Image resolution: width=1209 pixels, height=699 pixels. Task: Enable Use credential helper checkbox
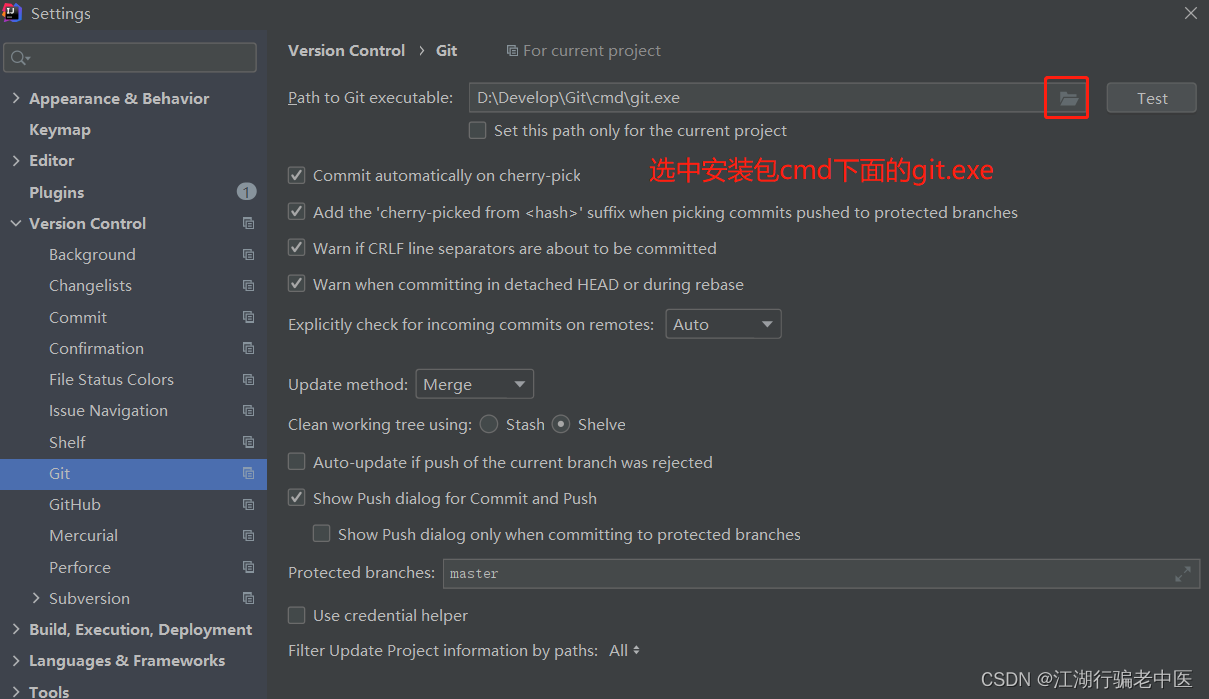pos(297,616)
